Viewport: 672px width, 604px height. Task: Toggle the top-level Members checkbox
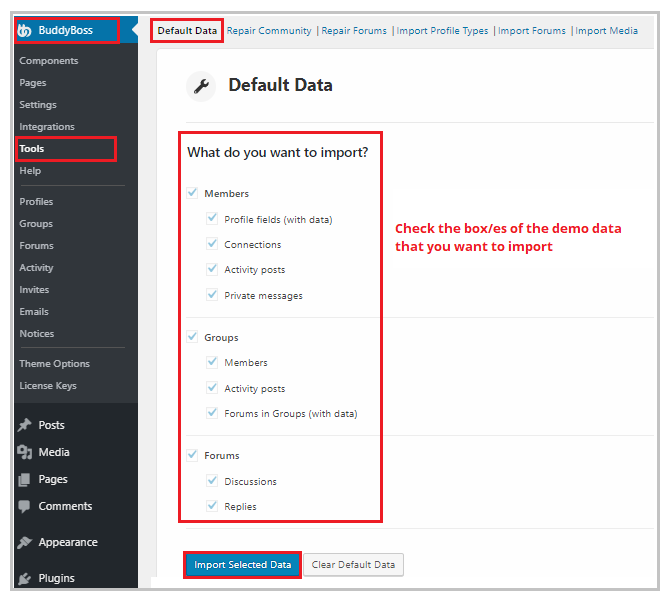192,193
